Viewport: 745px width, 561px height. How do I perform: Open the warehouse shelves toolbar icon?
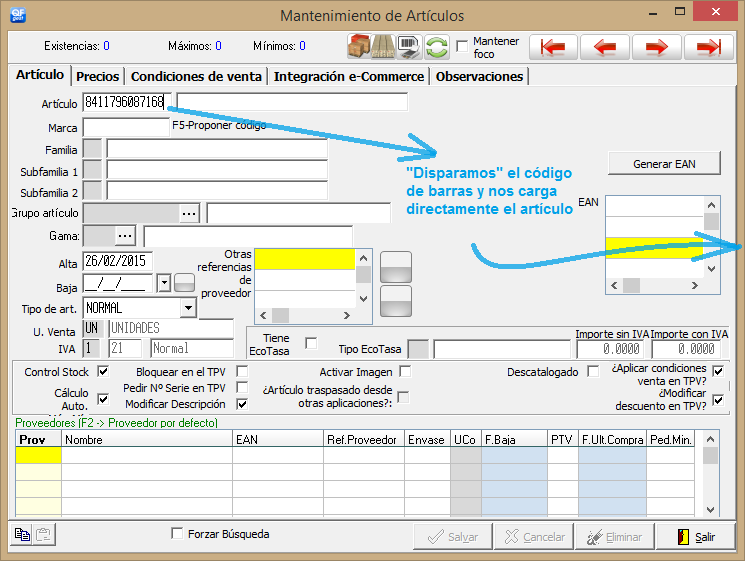[383, 47]
